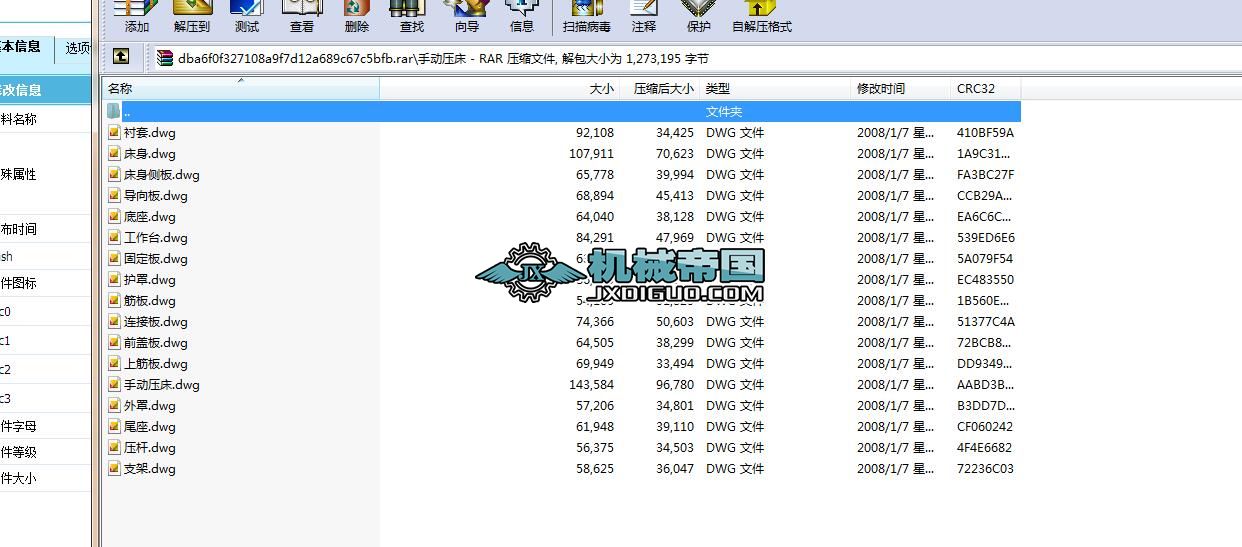Select the file name 外罩.dwg

click(x=149, y=405)
